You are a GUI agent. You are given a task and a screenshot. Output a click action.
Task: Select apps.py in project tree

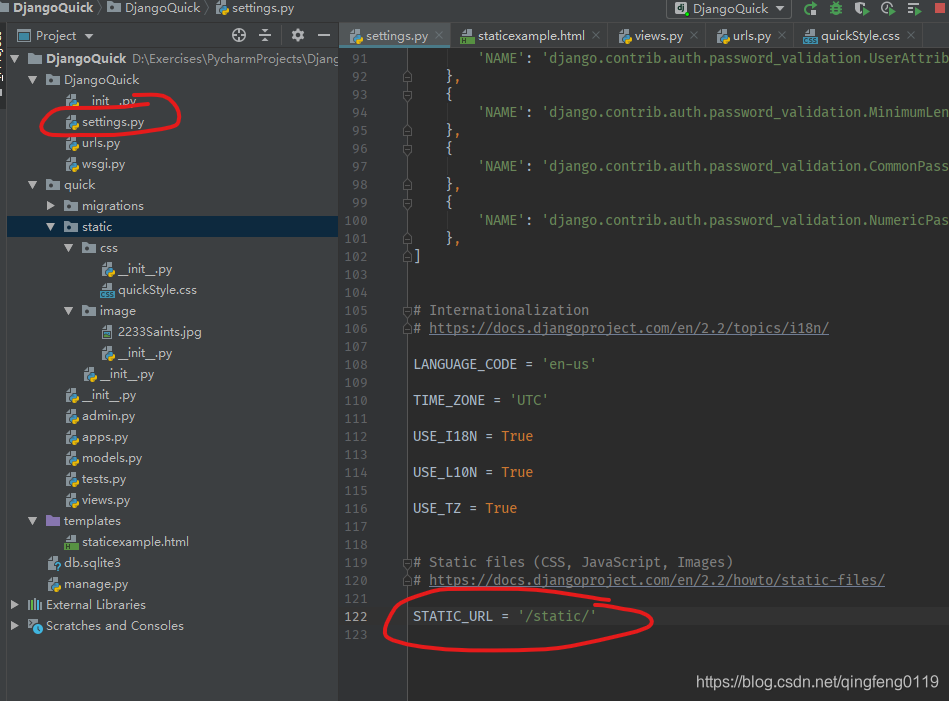[x=105, y=437]
